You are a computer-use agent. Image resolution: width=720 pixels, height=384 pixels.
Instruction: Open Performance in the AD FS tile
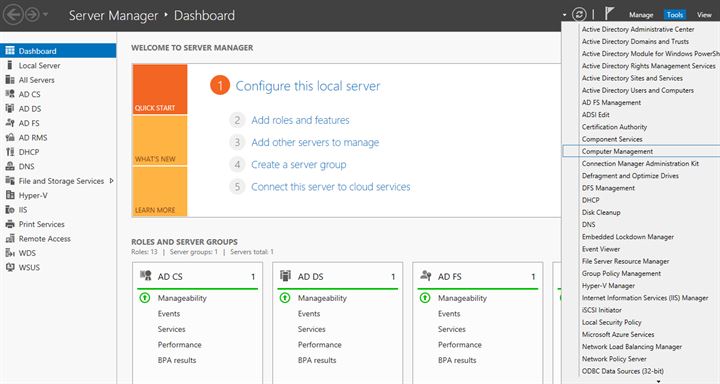coord(460,344)
